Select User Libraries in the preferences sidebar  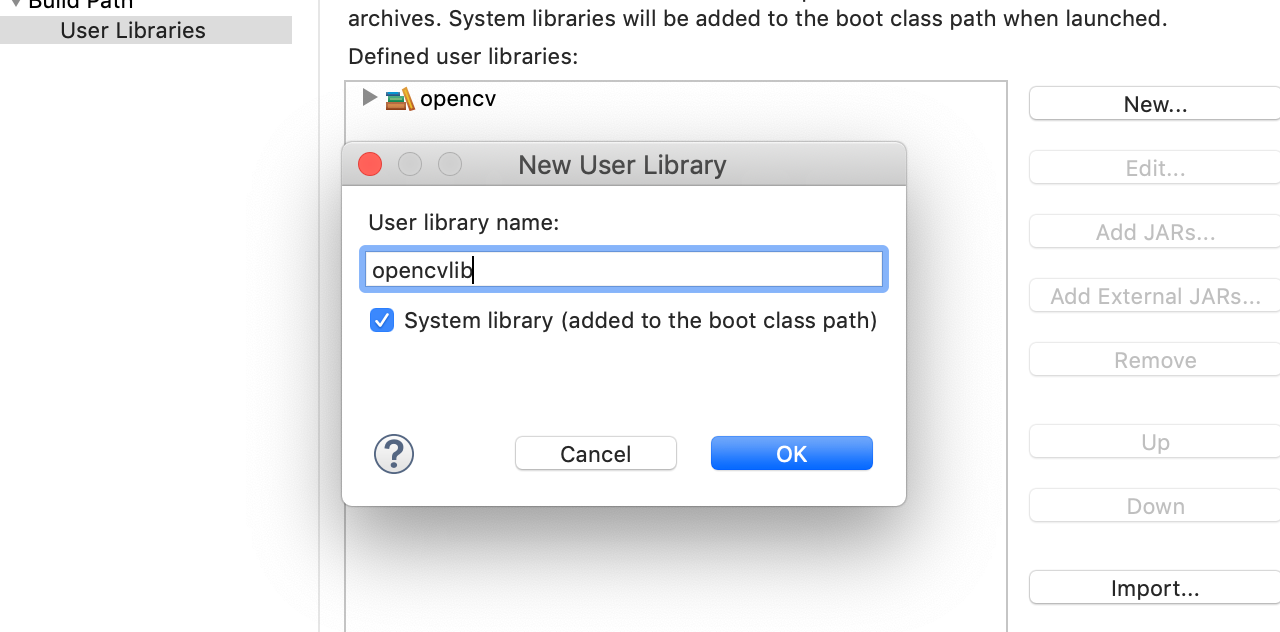(x=131, y=30)
